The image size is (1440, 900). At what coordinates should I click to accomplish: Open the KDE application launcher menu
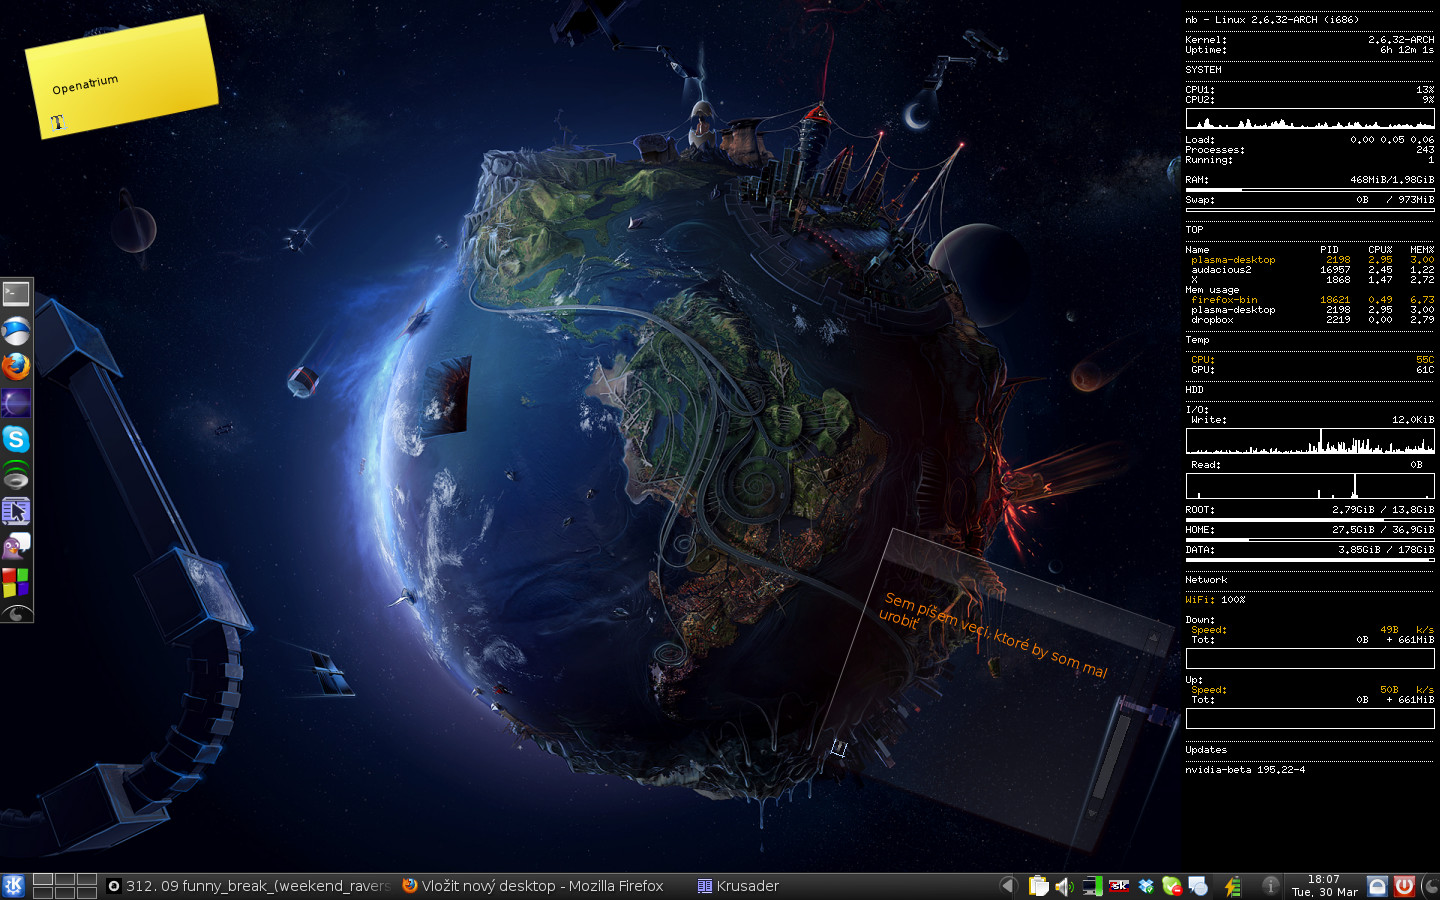point(14,886)
